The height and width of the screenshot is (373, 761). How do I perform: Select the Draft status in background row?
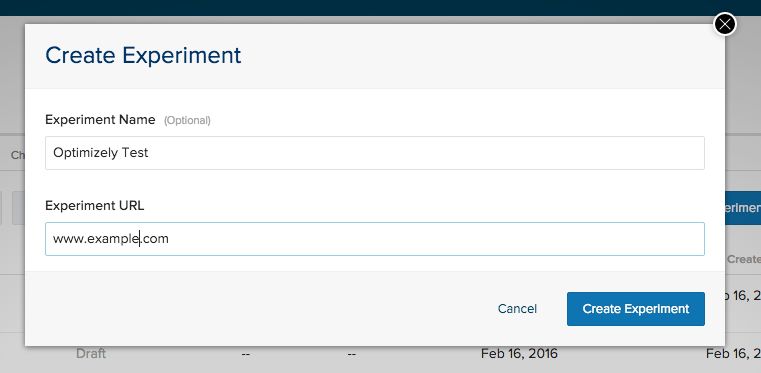pos(91,354)
